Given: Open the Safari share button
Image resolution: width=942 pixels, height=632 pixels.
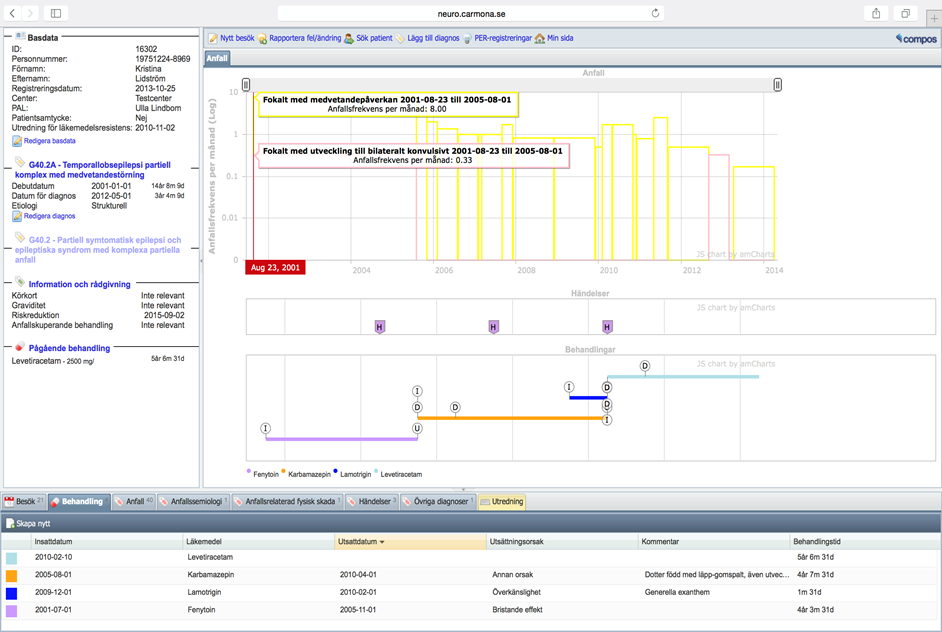Looking at the screenshot, I should [876, 13].
